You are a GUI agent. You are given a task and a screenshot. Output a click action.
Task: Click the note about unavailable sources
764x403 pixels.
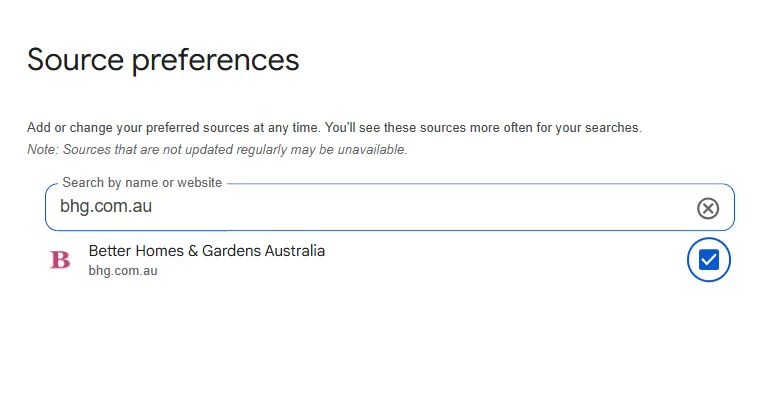click(x=217, y=149)
